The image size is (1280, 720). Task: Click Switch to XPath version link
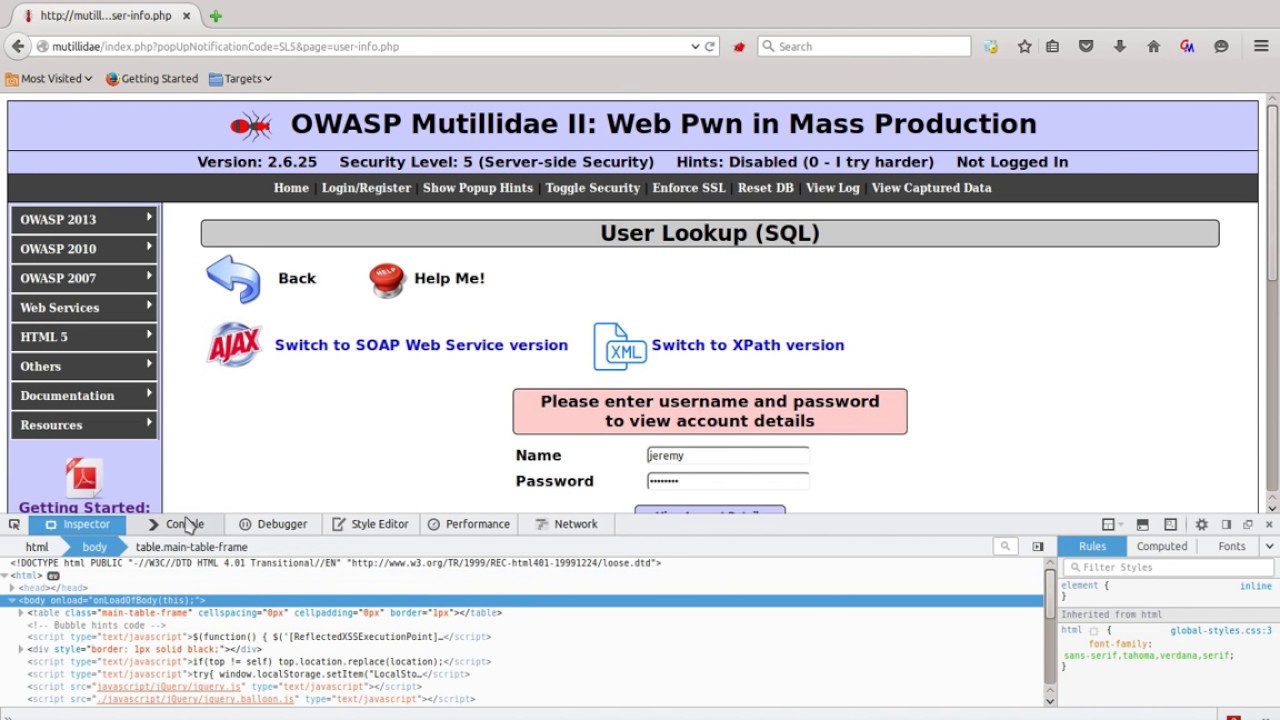[748, 345]
